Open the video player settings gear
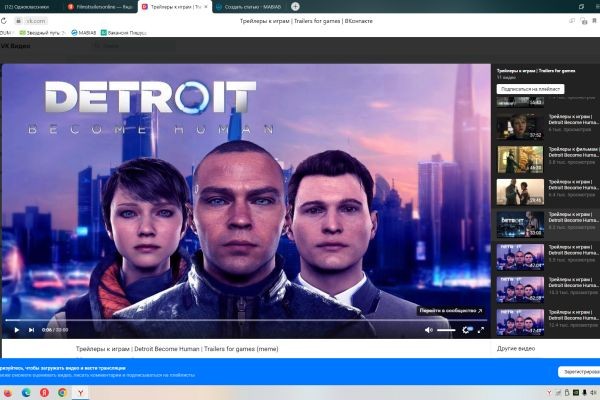Image resolution: width=600 pixels, height=400 pixels. point(466,330)
